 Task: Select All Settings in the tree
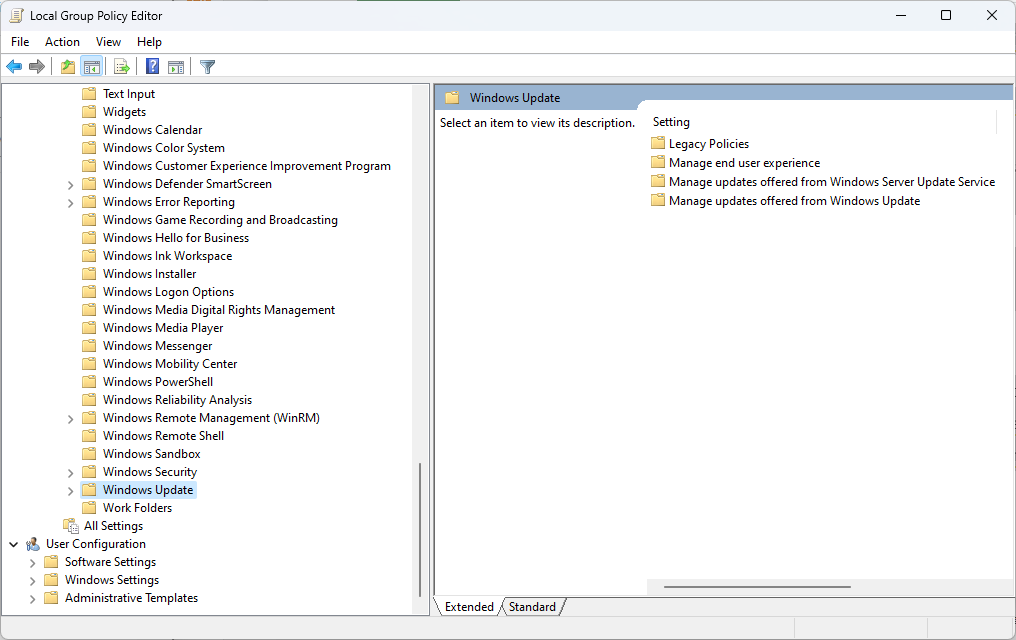(113, 526)
